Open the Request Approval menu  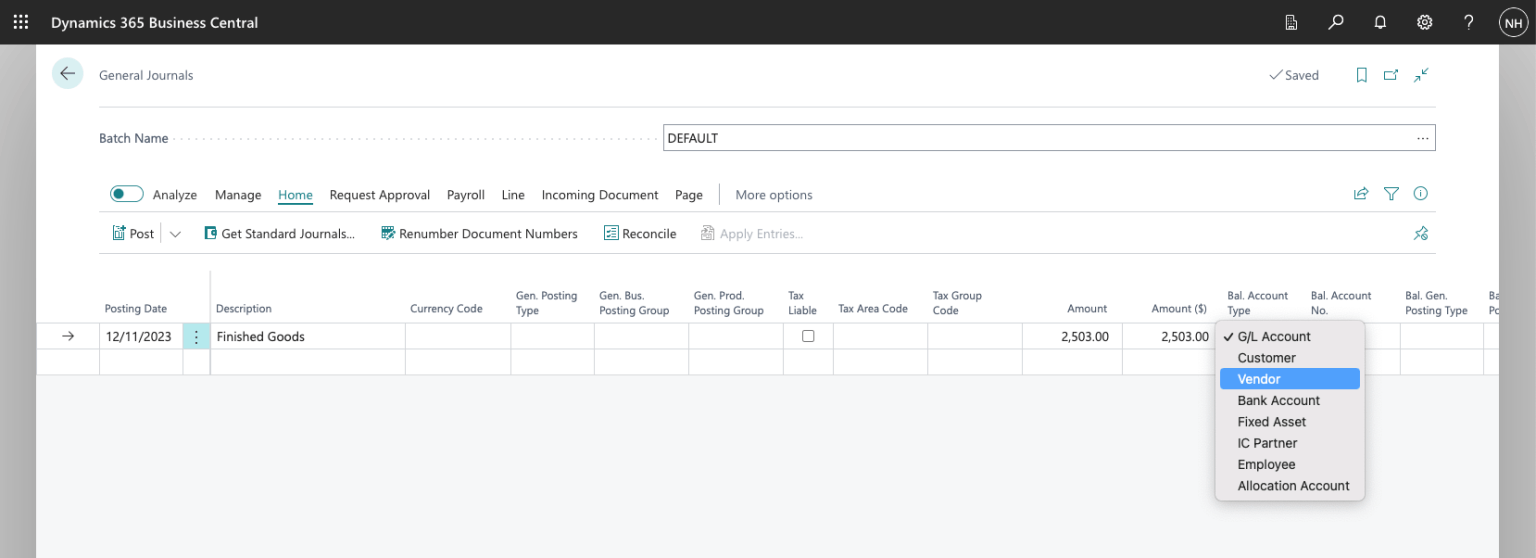(379, 195)
